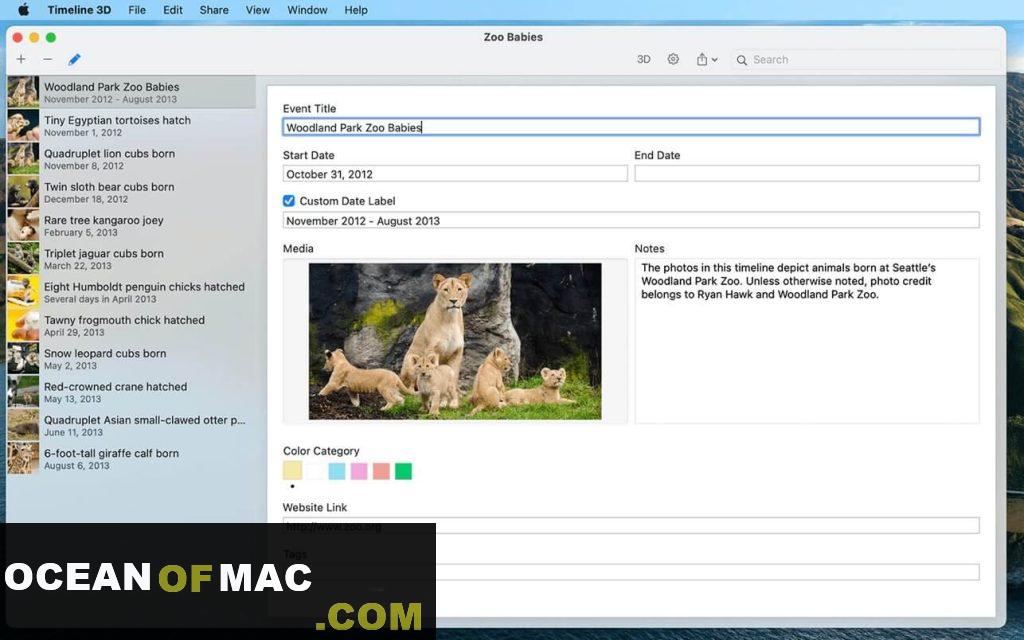Click the Twin sloth bear cubs thumbnail
Viewport: 1024px width, 640px height.
click(x=24, y=192)
